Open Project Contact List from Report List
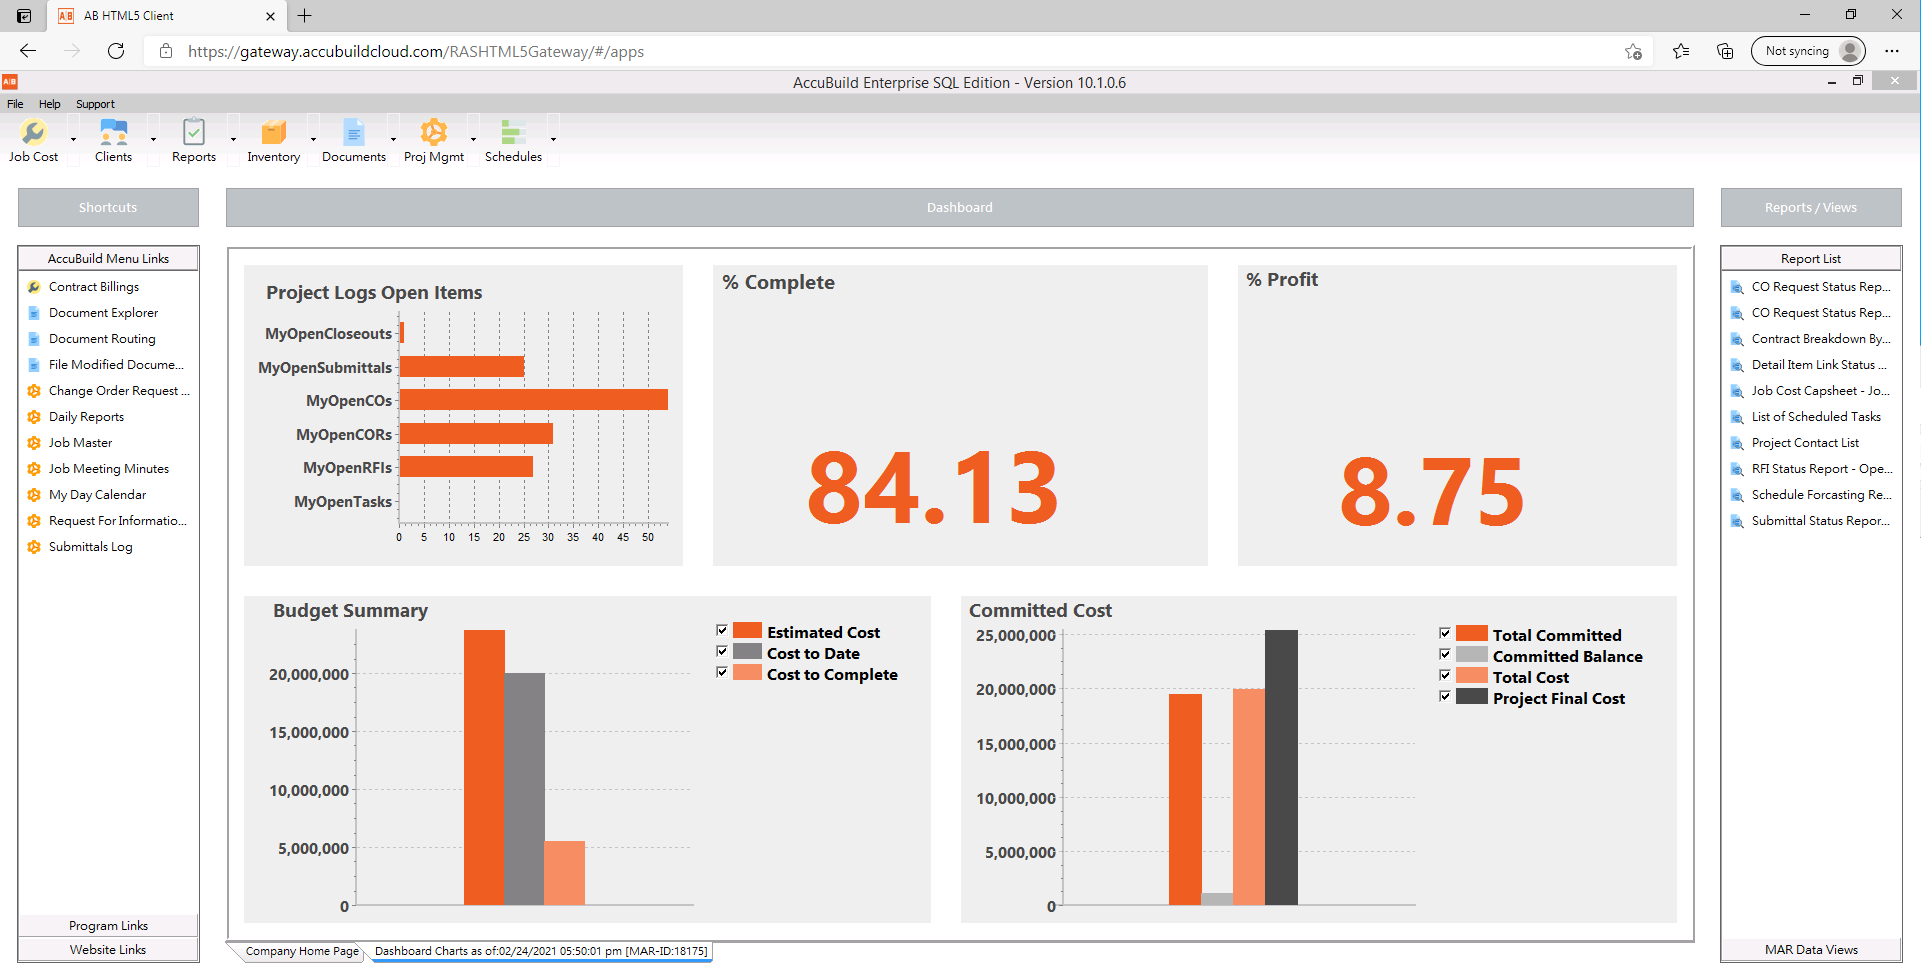 point(1806,442)
